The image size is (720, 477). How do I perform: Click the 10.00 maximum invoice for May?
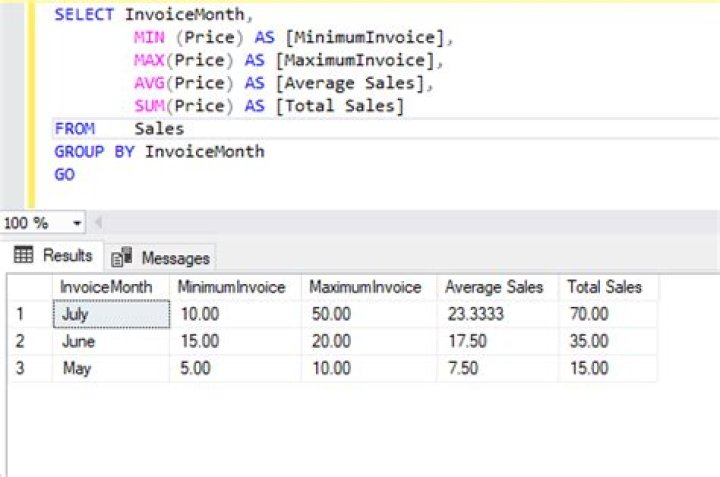click(x=331, y=368)
